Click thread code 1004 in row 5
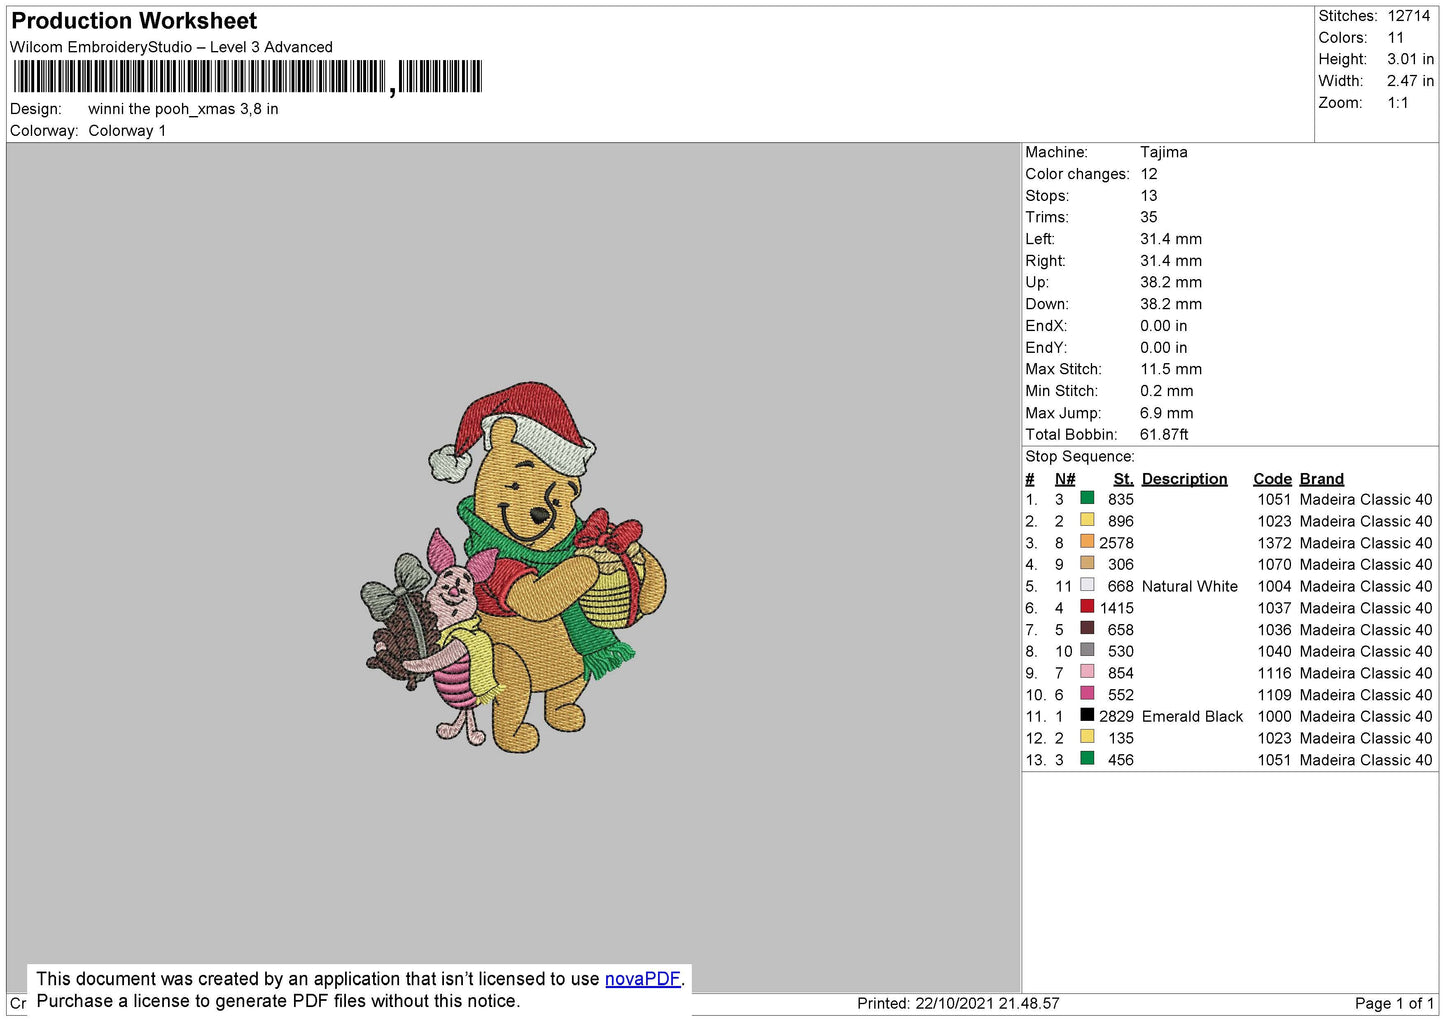 pyautogui.click(x=1275, y=586)
